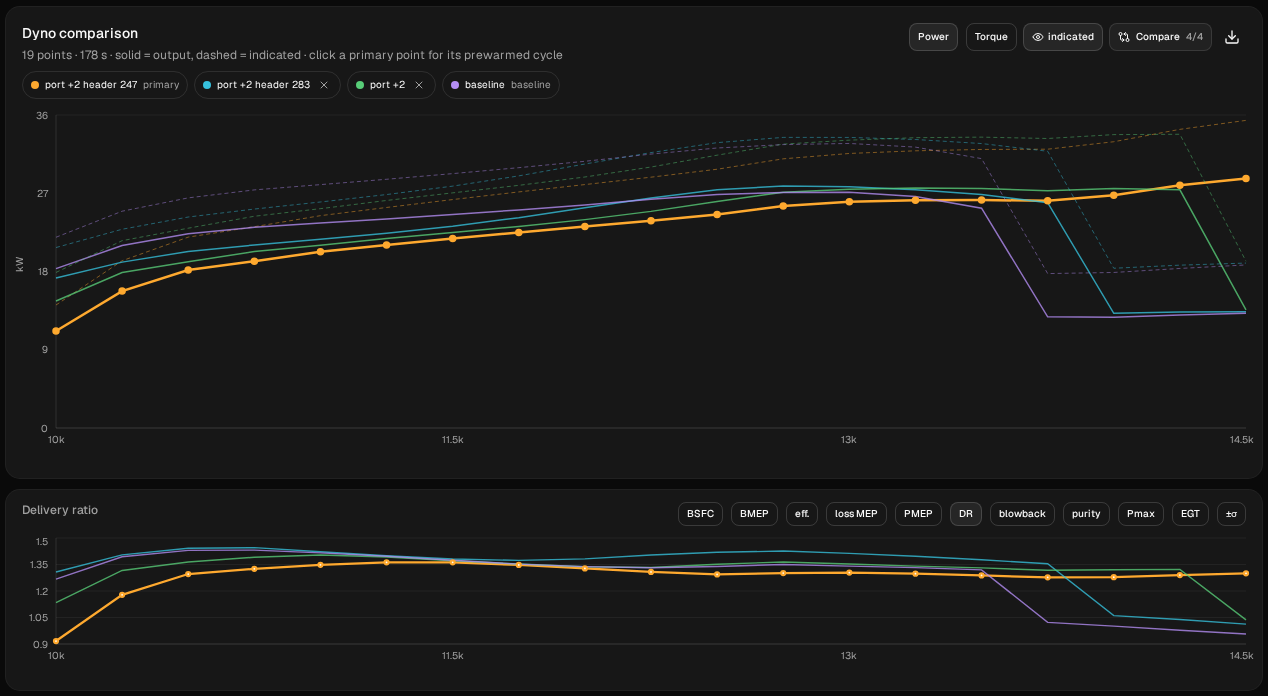Show the purity metric
The height and width of the screenshot is (696, 1268).
(1086, 514)
